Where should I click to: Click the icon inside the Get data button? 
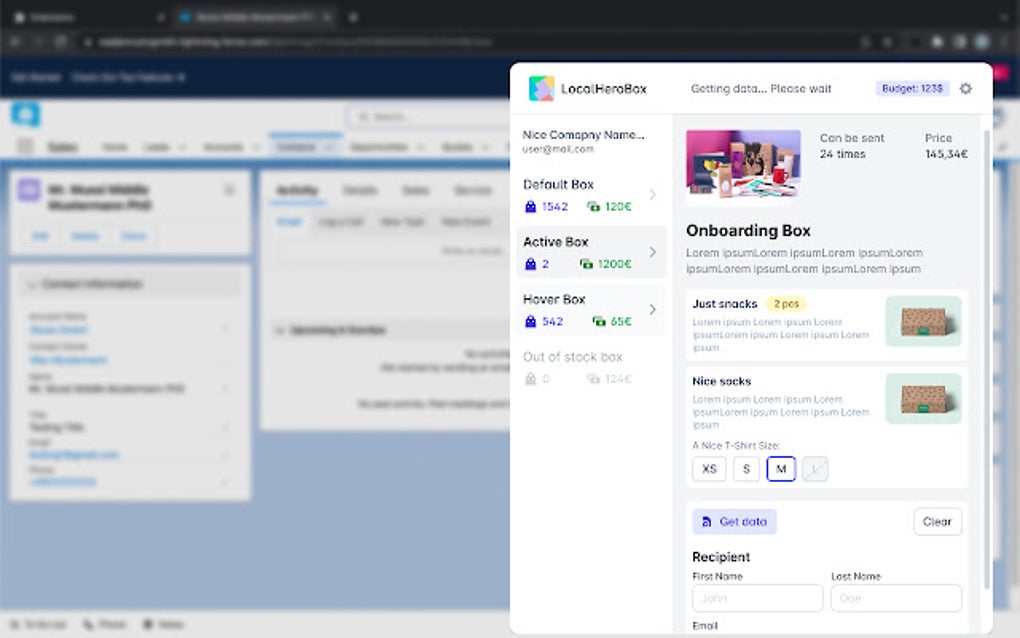click(x=707, y=521)
